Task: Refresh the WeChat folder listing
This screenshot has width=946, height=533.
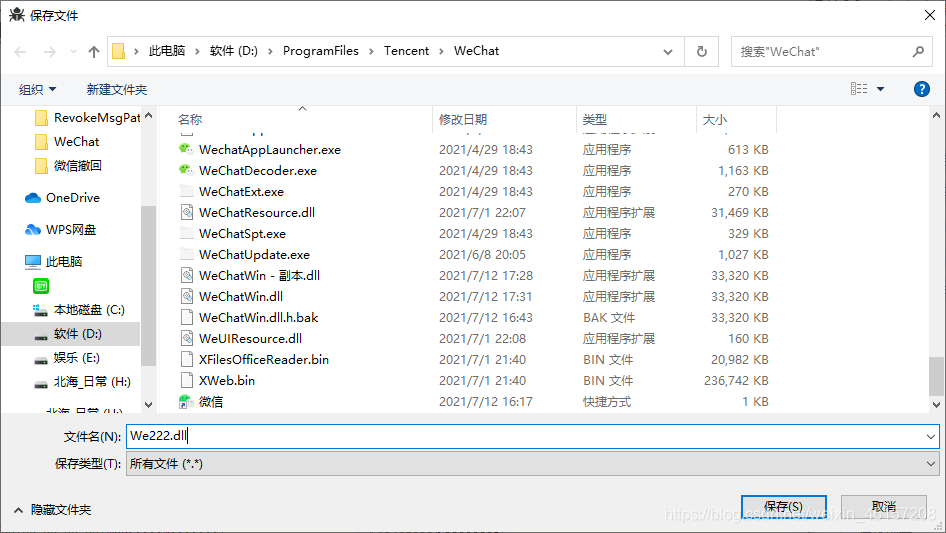Action: (x=702, y=51)
